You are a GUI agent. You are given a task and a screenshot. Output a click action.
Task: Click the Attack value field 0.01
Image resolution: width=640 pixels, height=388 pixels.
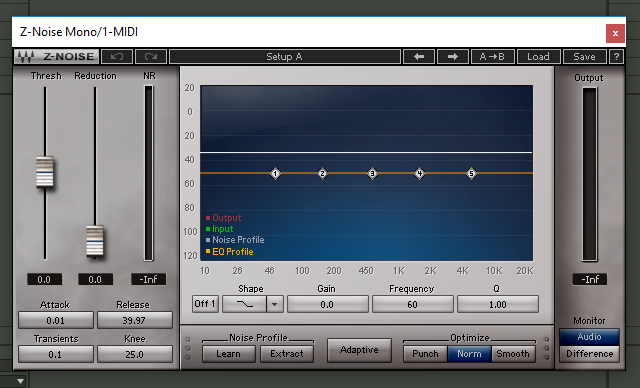pyautogui.click(x=56, y=320)
